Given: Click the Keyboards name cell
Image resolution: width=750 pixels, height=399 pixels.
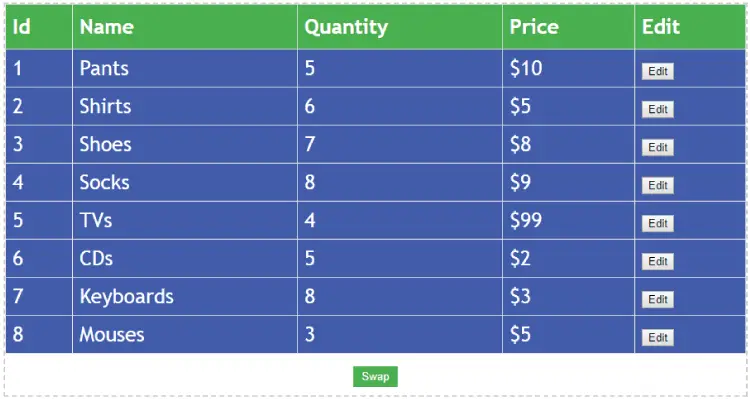Looking at the screenshot, I should pyautogui.click(x=185, y=297).
